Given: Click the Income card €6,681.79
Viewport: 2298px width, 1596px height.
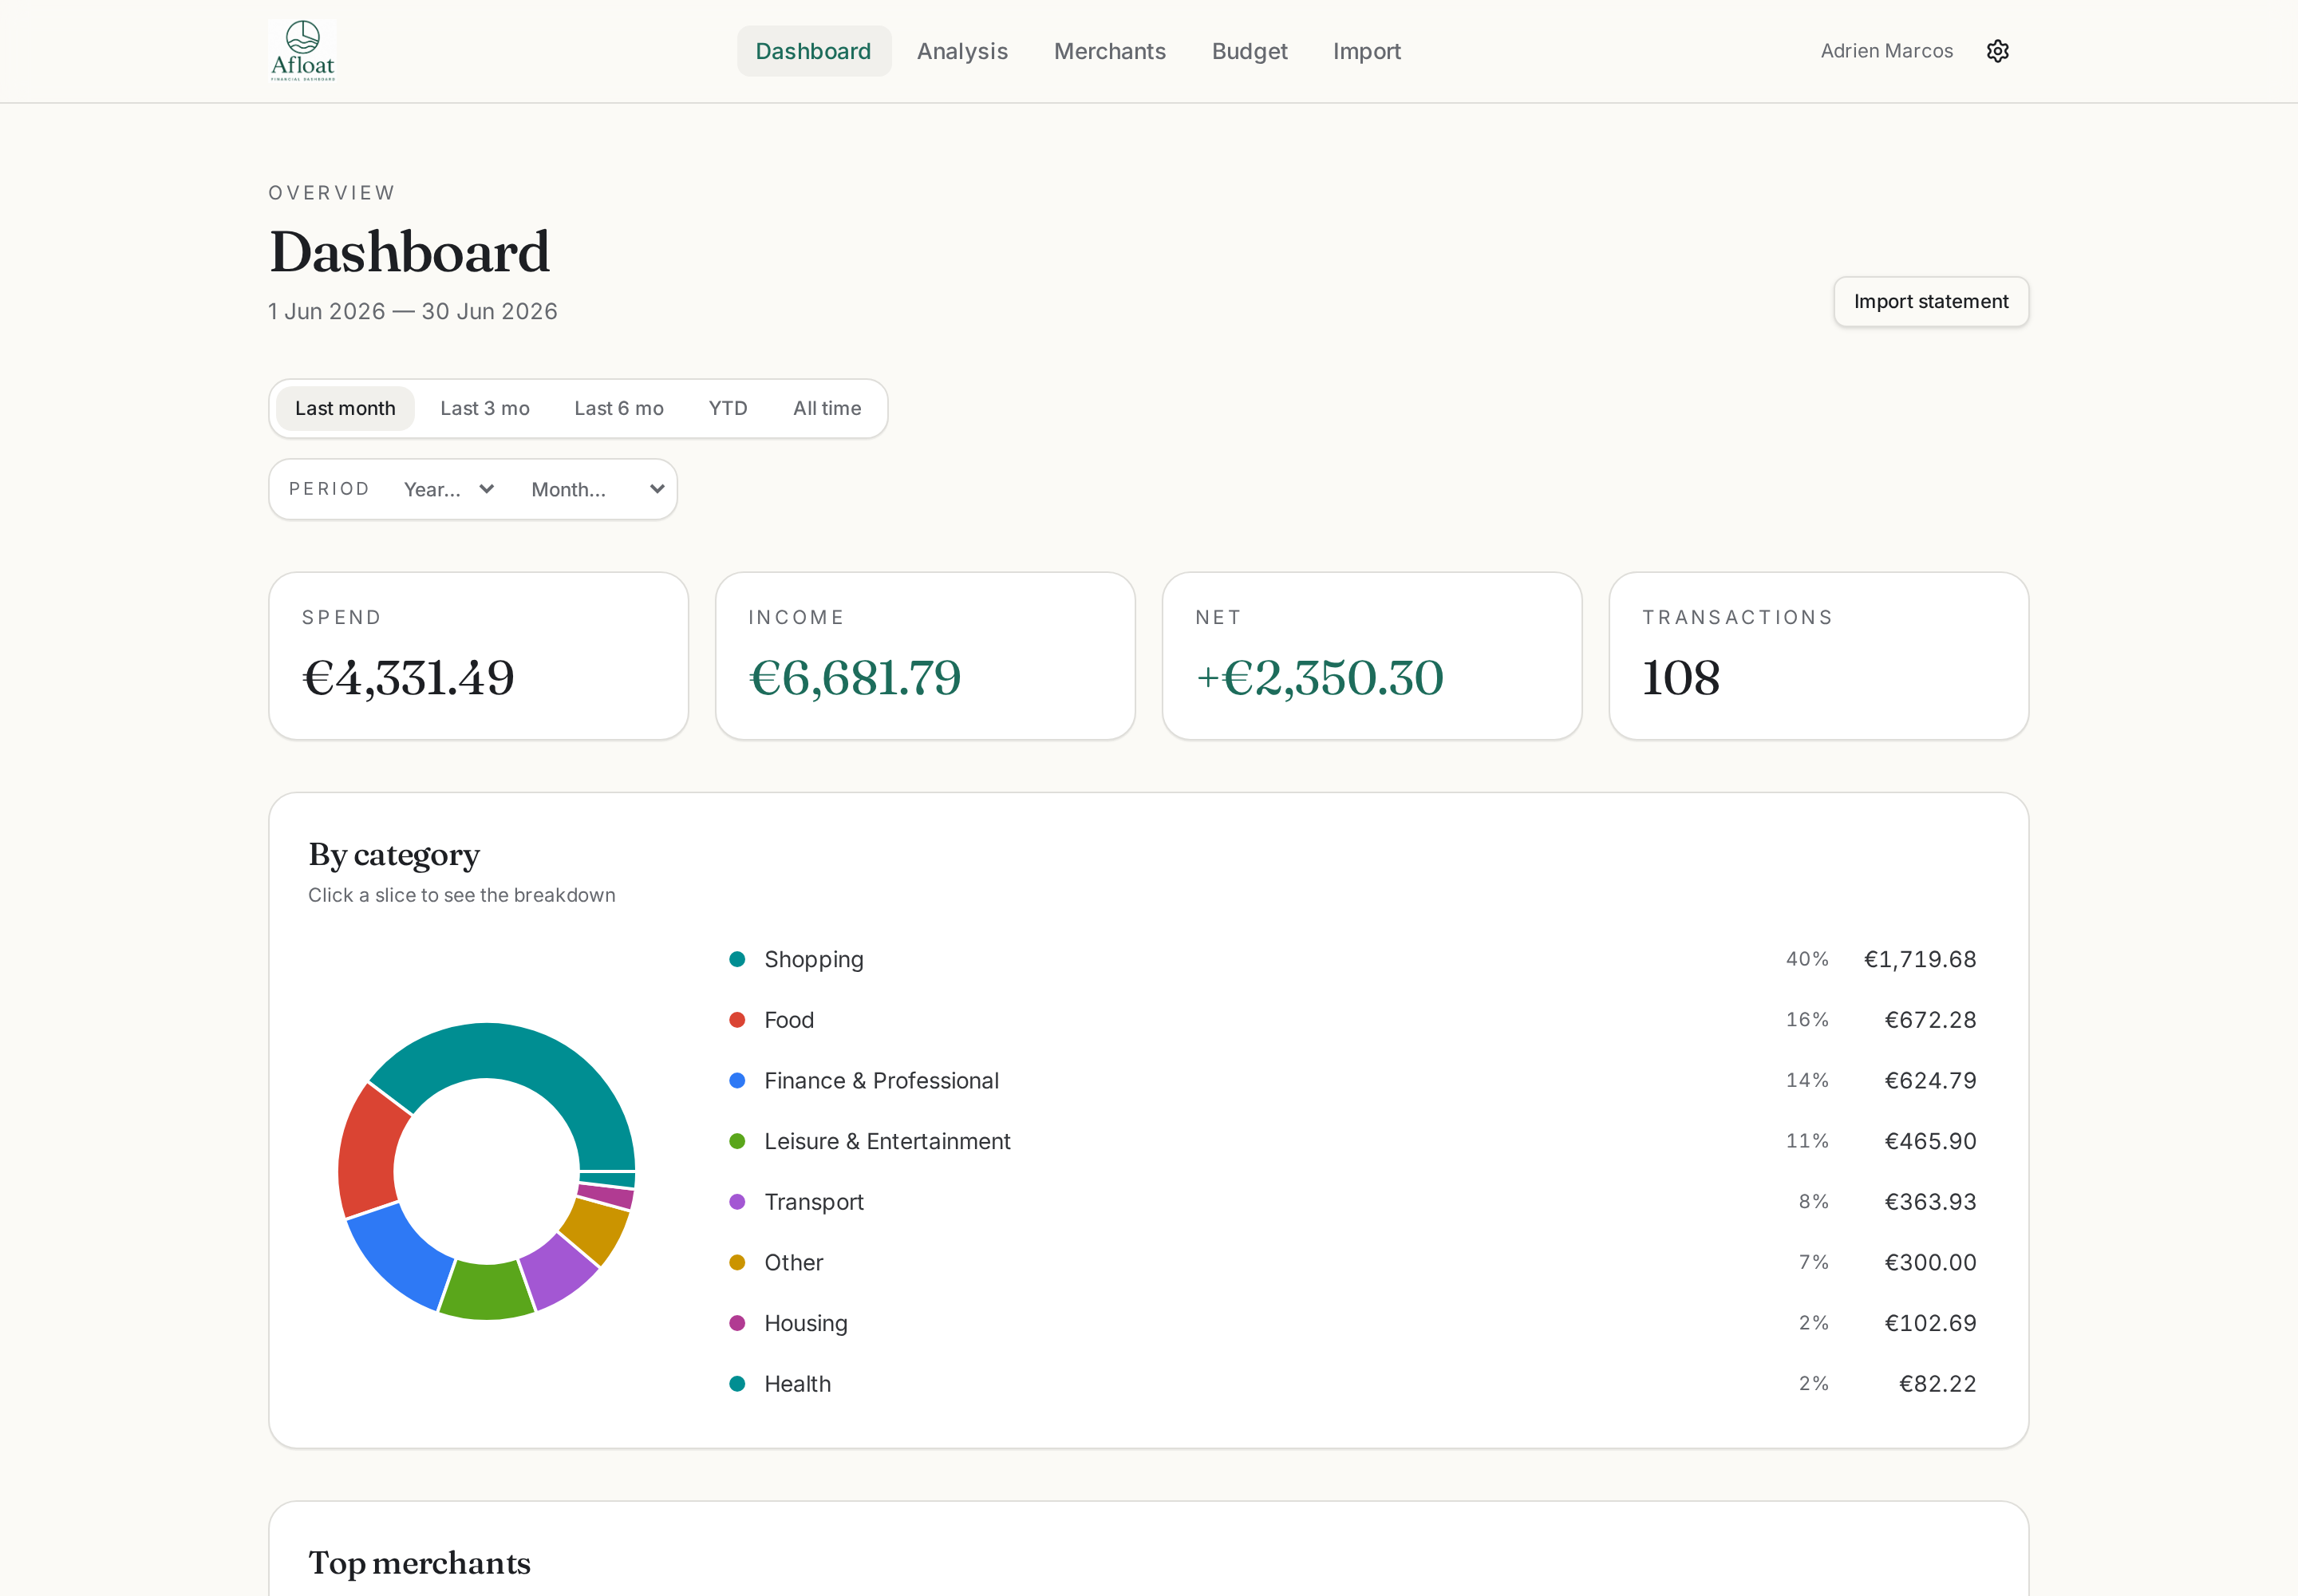Looking at the screenshot, I should click(925, 656).
